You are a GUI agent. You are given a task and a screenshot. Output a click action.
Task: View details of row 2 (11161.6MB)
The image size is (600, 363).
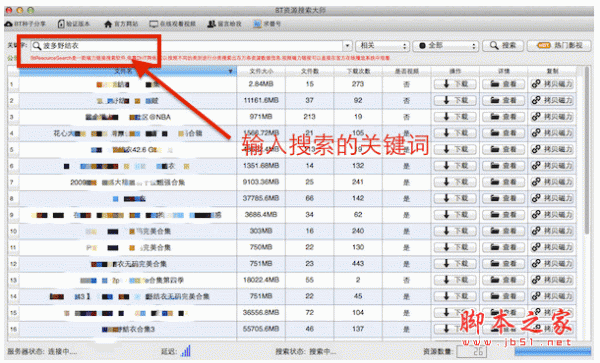503,101
